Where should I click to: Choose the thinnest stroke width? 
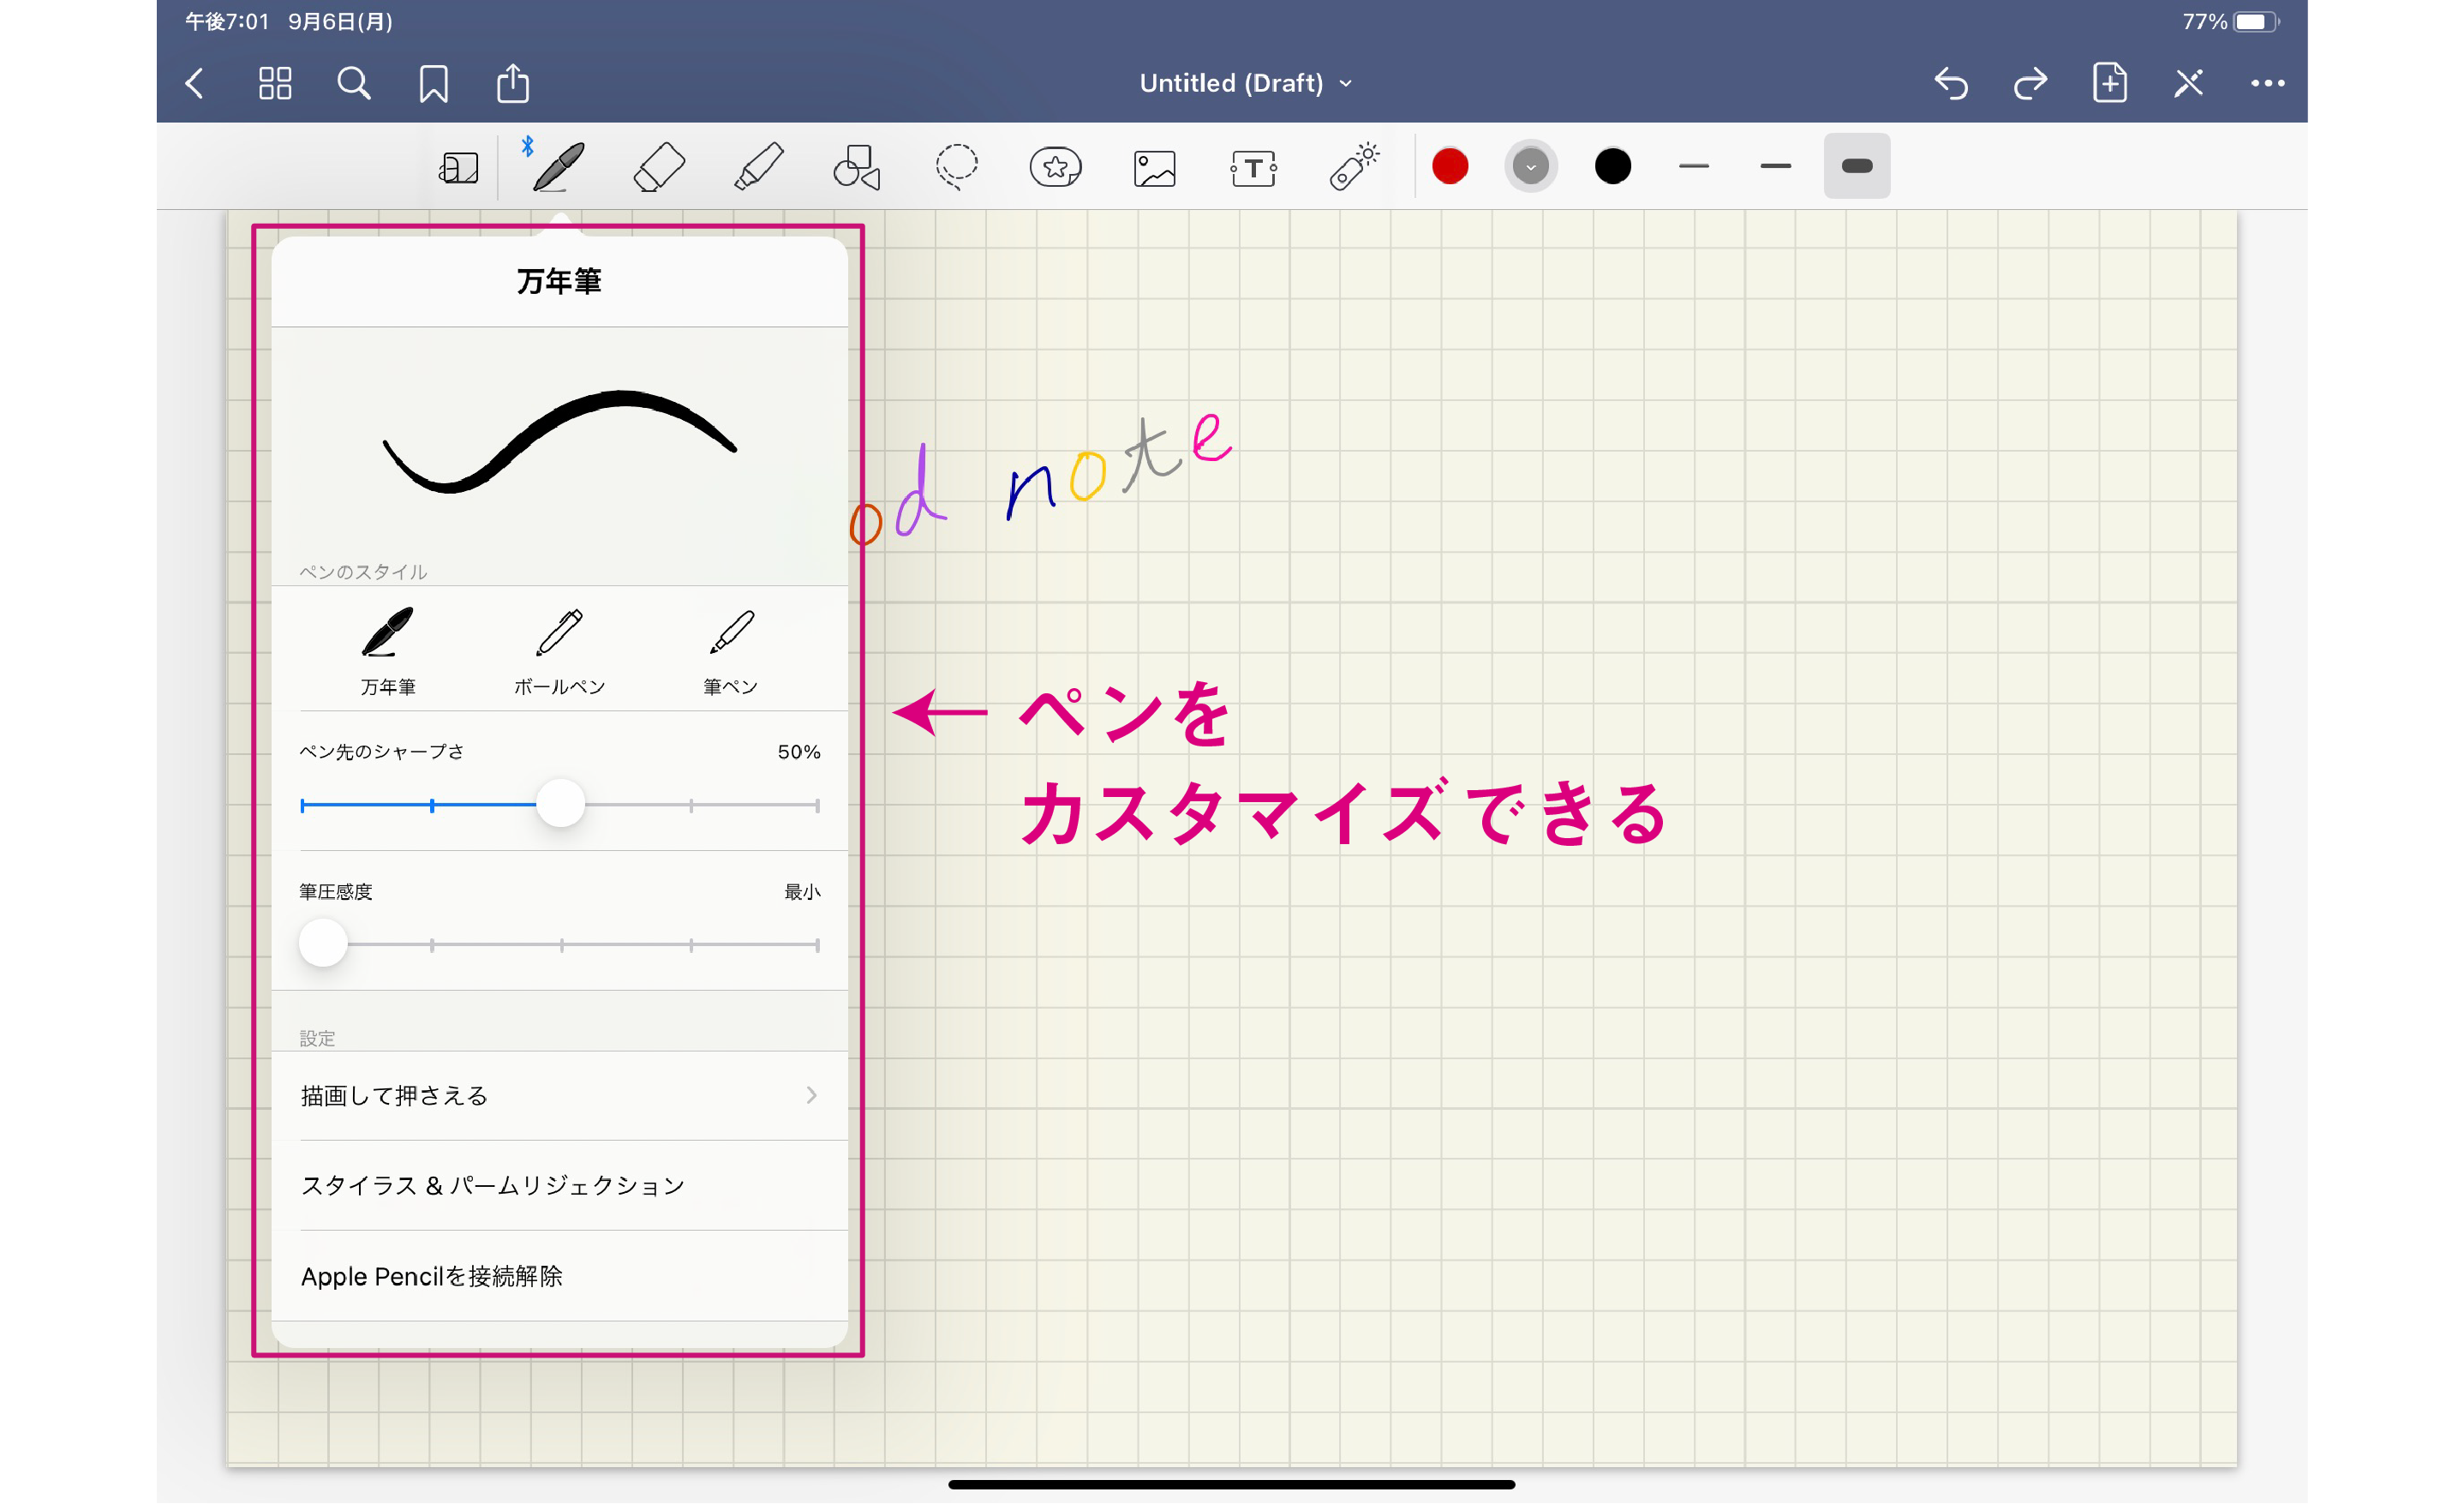(x=1693, y=166)
